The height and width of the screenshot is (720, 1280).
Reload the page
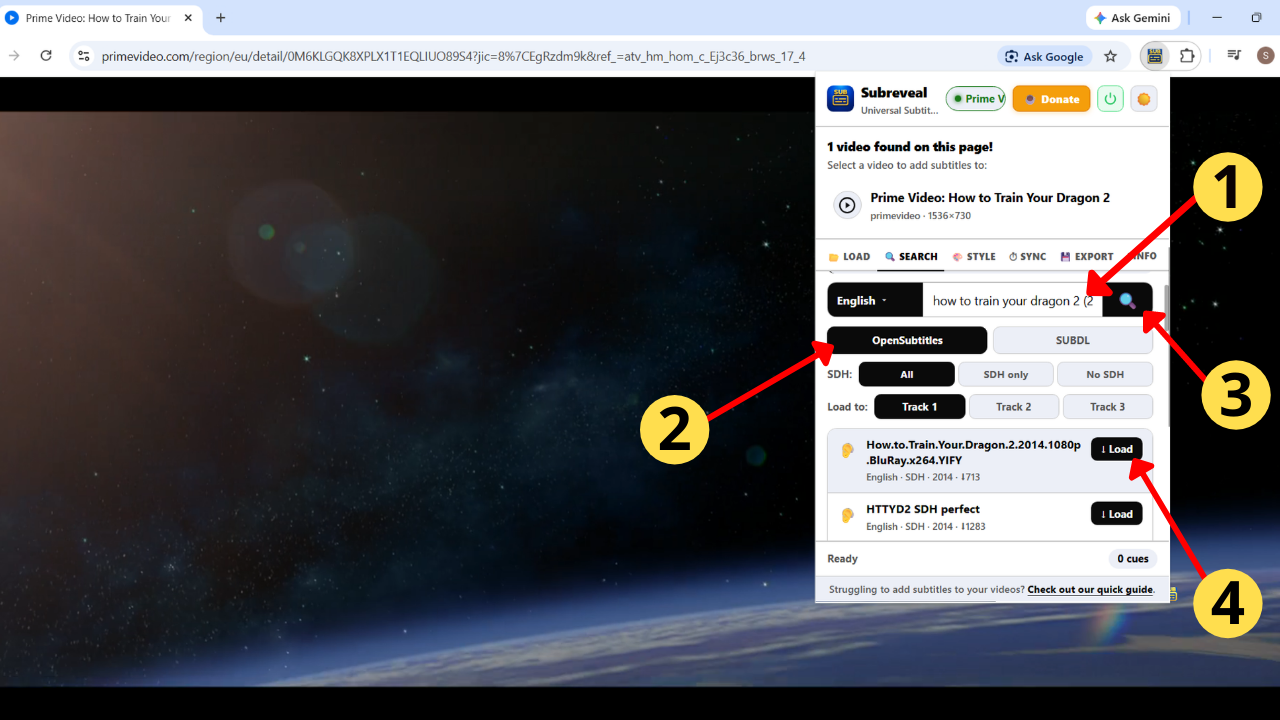(46, 56)
